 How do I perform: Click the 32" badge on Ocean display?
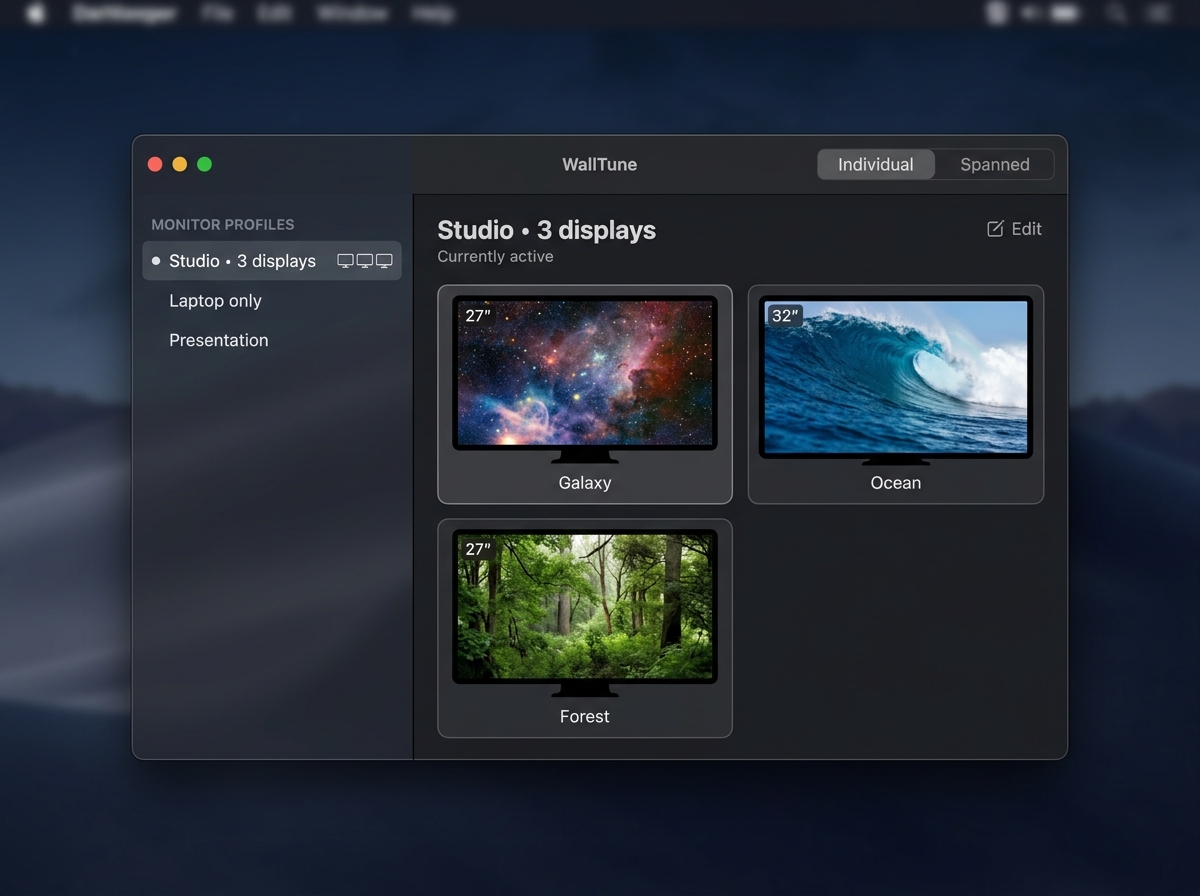[x=785, y=316]
